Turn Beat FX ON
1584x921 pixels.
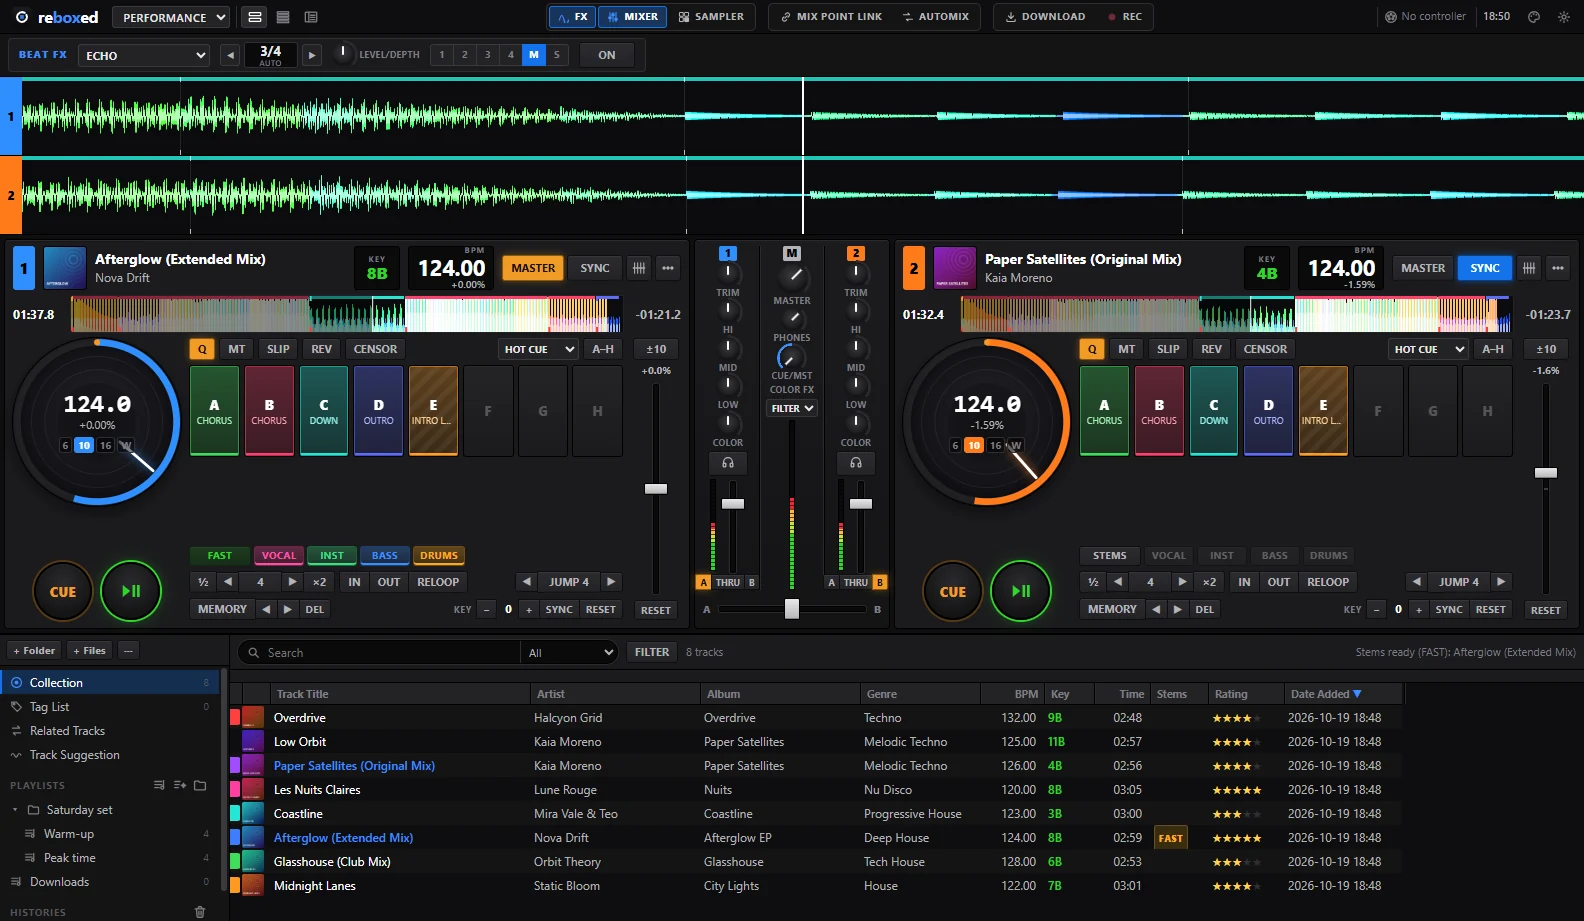(607, 55)
